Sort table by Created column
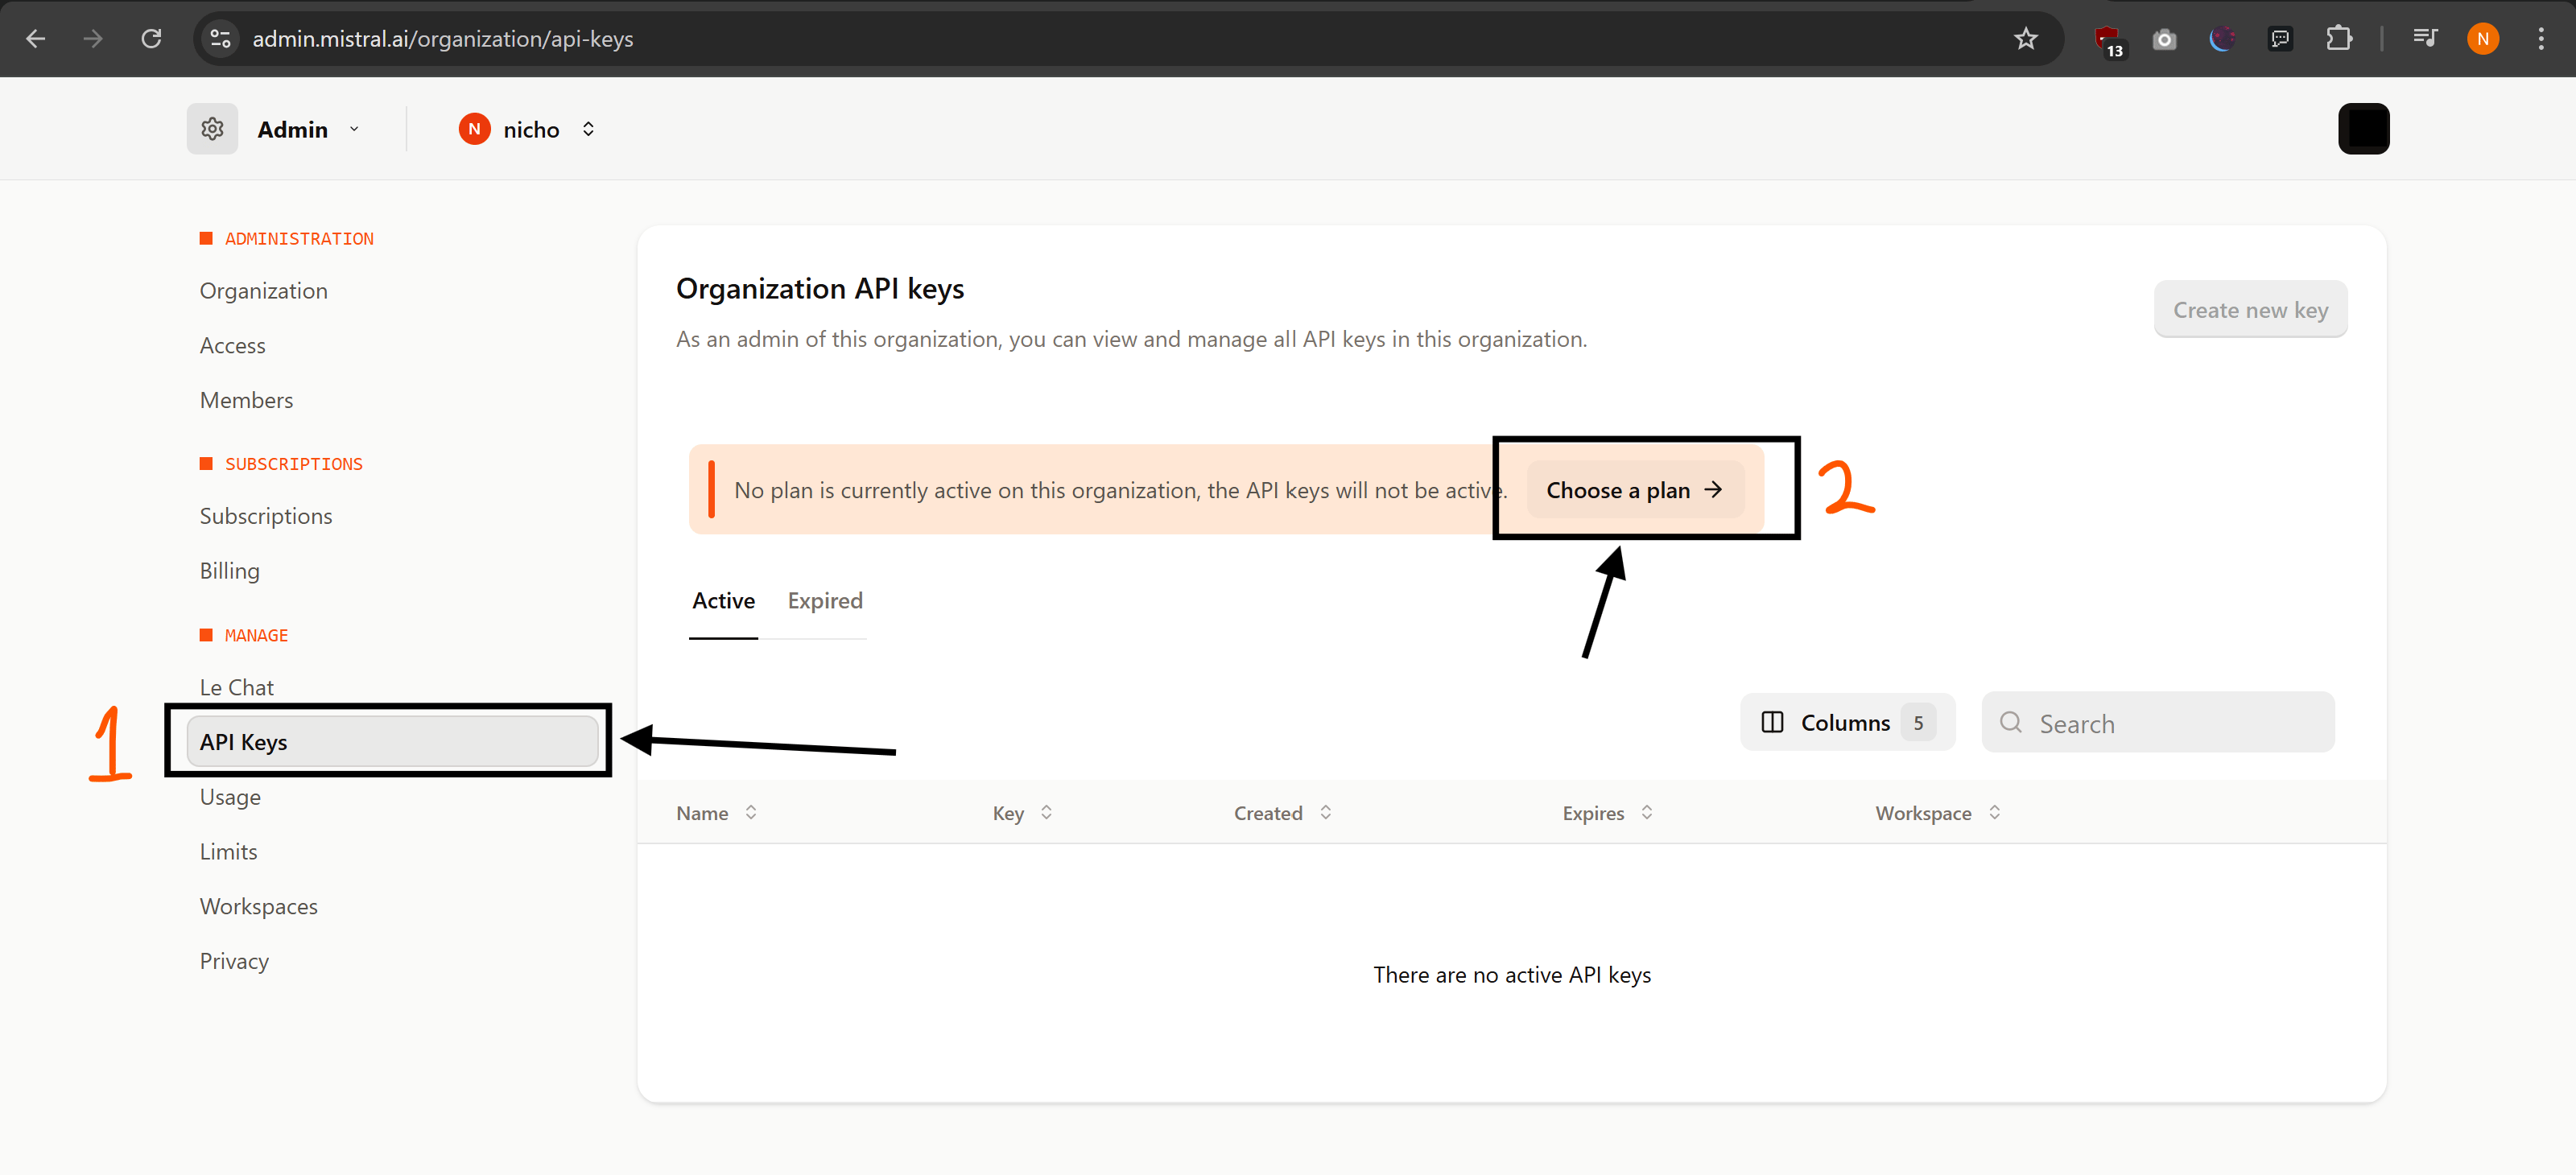Image resolution: width=2576 pixels, height=1175 pixels. [1283, 813]
